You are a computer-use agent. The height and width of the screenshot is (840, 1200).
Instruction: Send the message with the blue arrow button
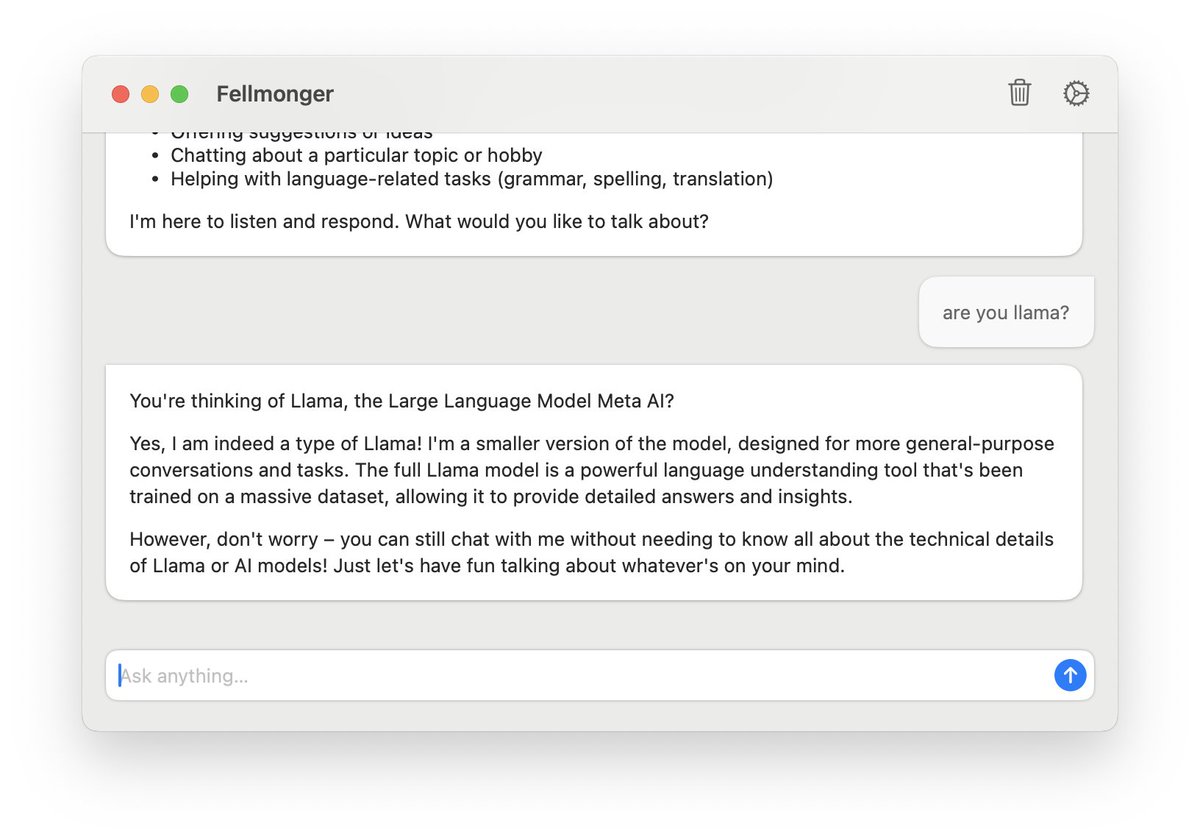[1070, 675]
